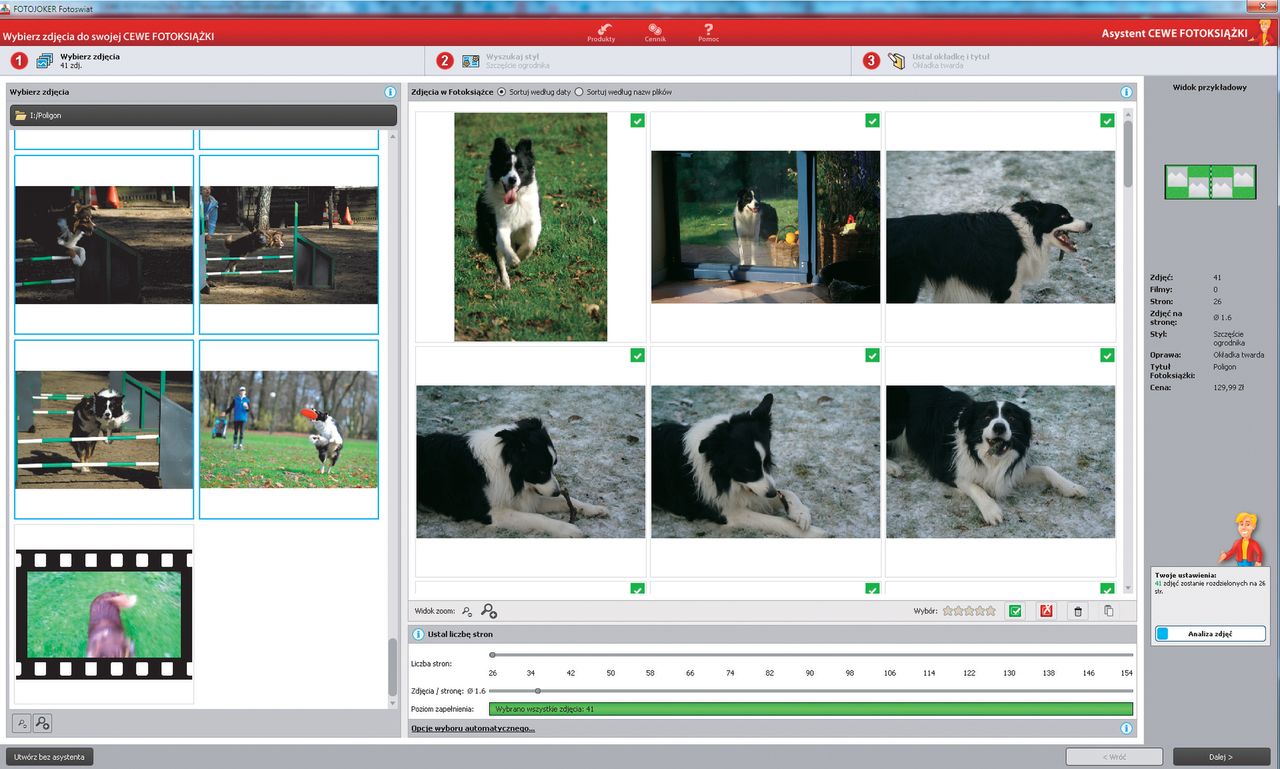Click the Liczba stron slider handle
The width and height of the screenshot is (1280, 769).
pyautogui.click(x=492, y=654)
